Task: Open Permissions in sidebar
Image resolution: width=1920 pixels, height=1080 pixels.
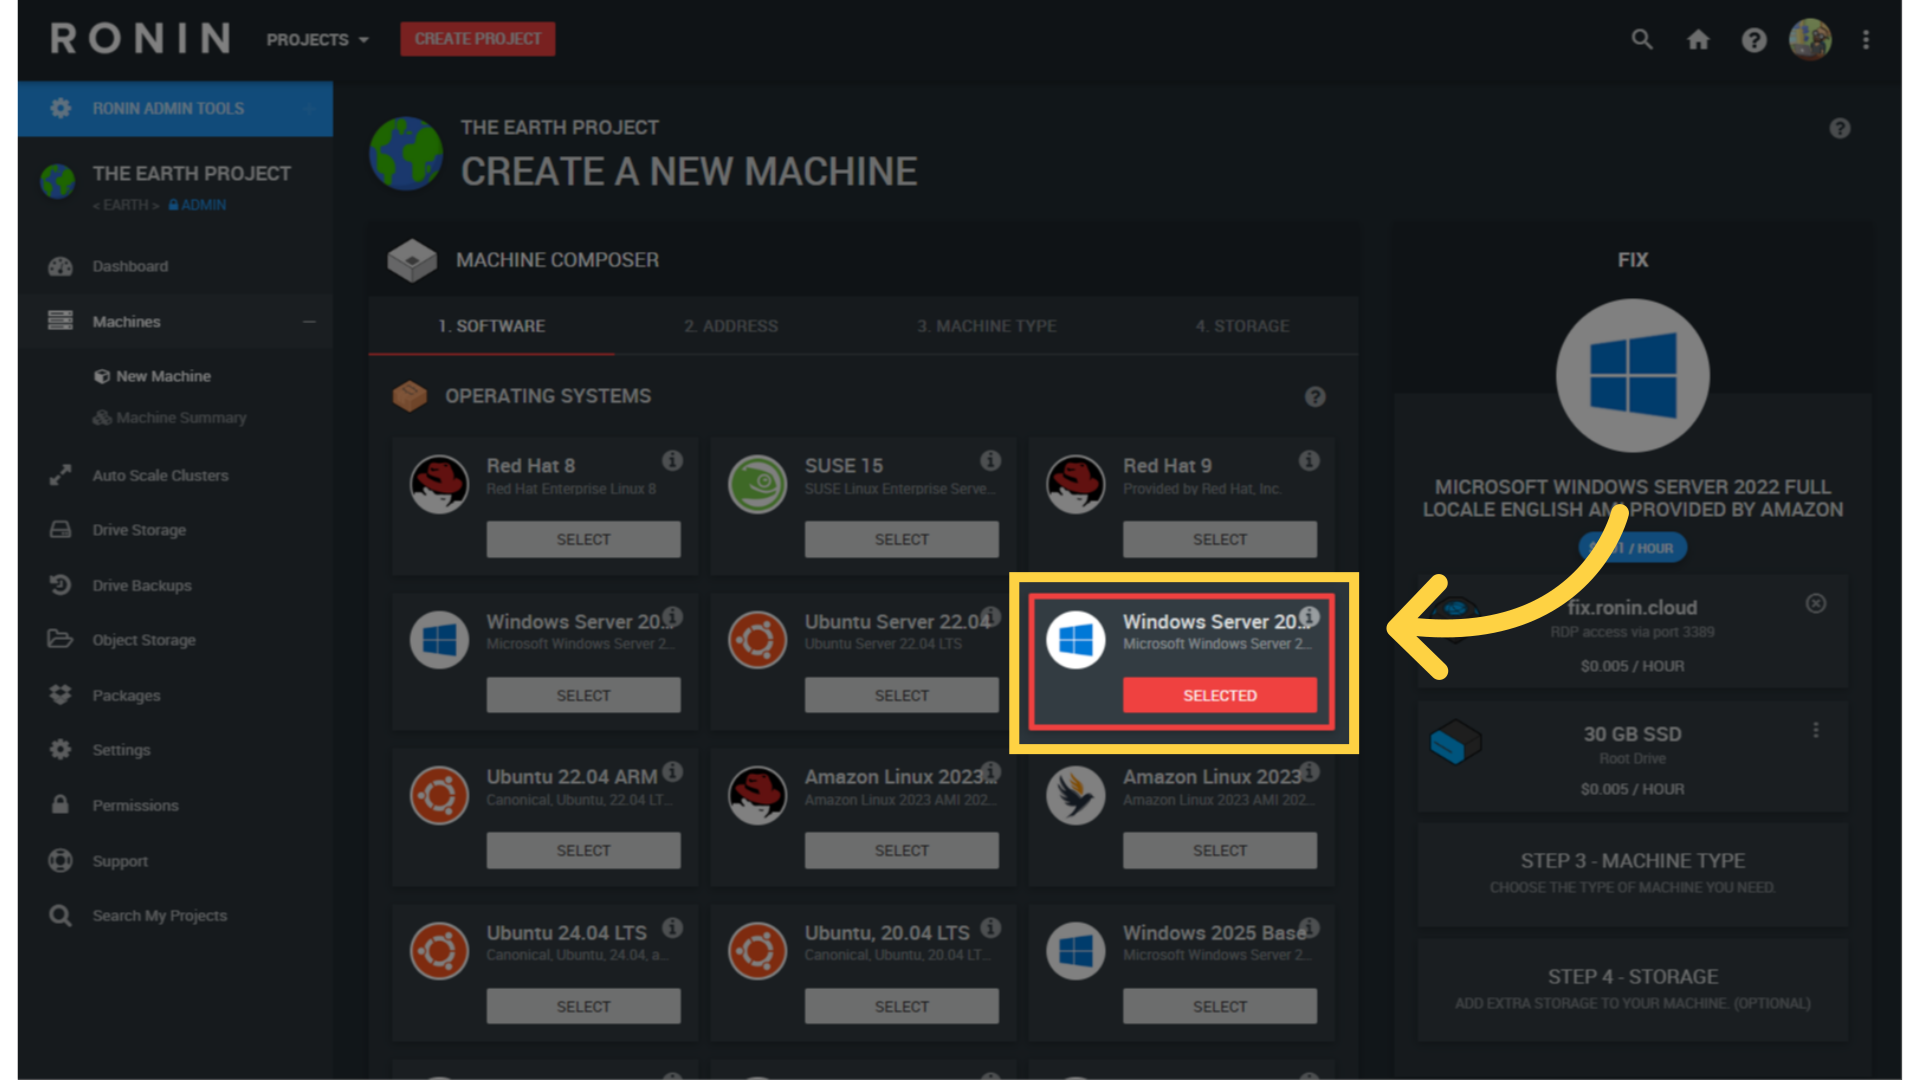Action: tap(135, 806)
